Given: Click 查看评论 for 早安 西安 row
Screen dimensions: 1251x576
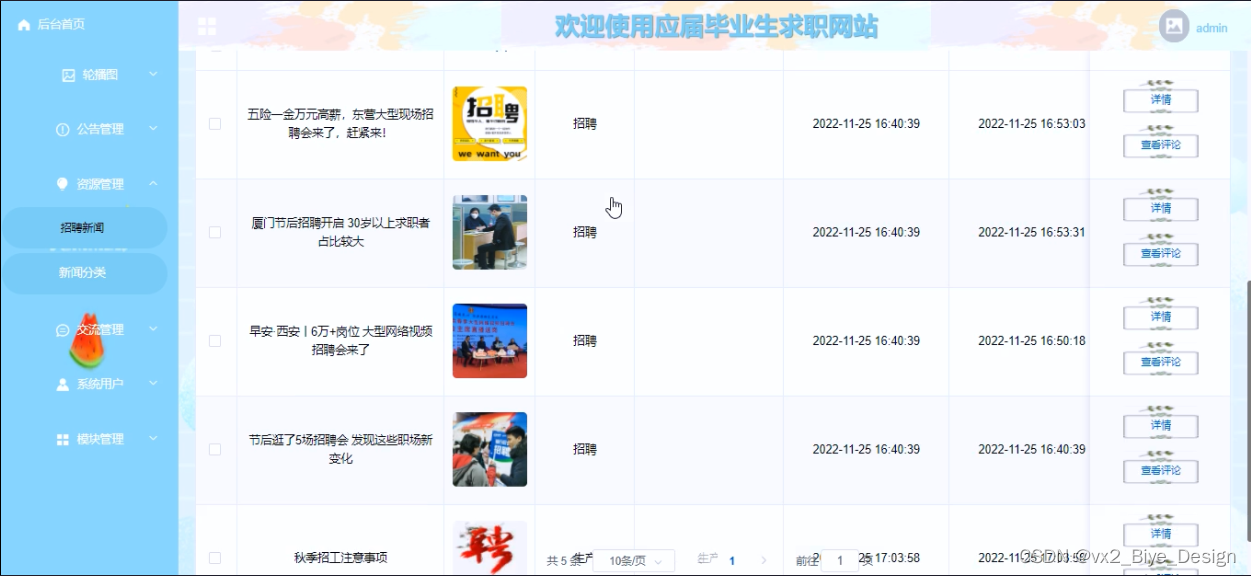Looking at the screenshot, I should [x=1160, y=362].
